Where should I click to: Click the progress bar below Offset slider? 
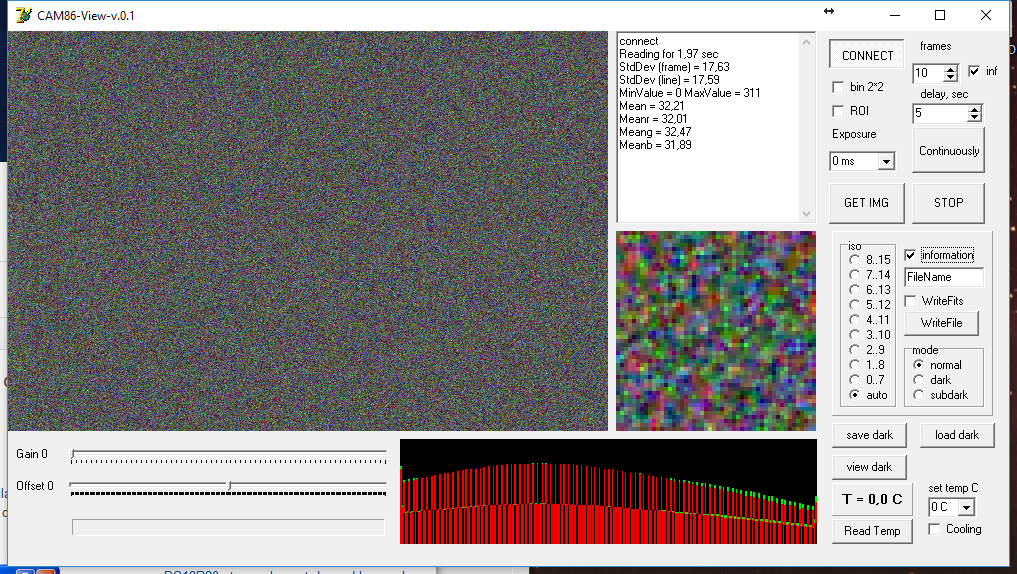tap(228, 527)
